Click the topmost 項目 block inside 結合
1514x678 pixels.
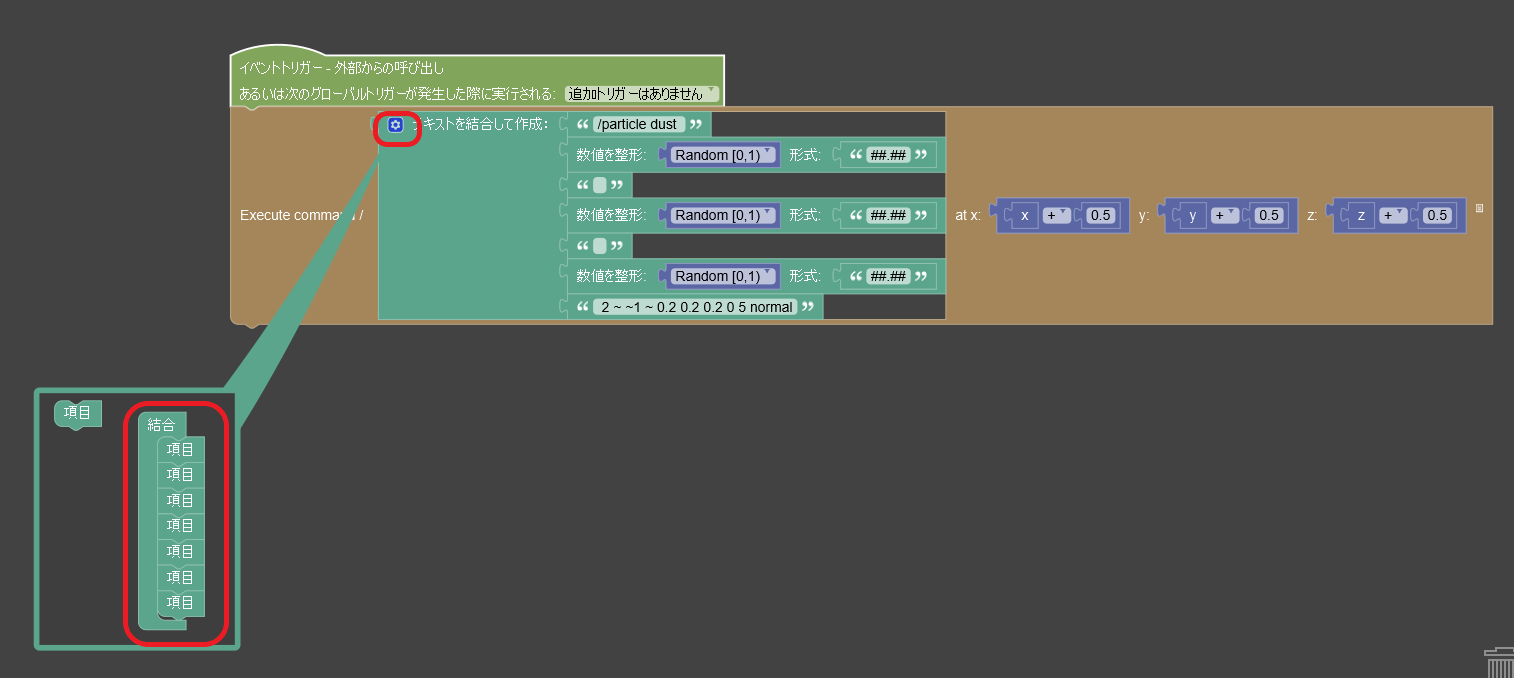(x=181, y=448)
